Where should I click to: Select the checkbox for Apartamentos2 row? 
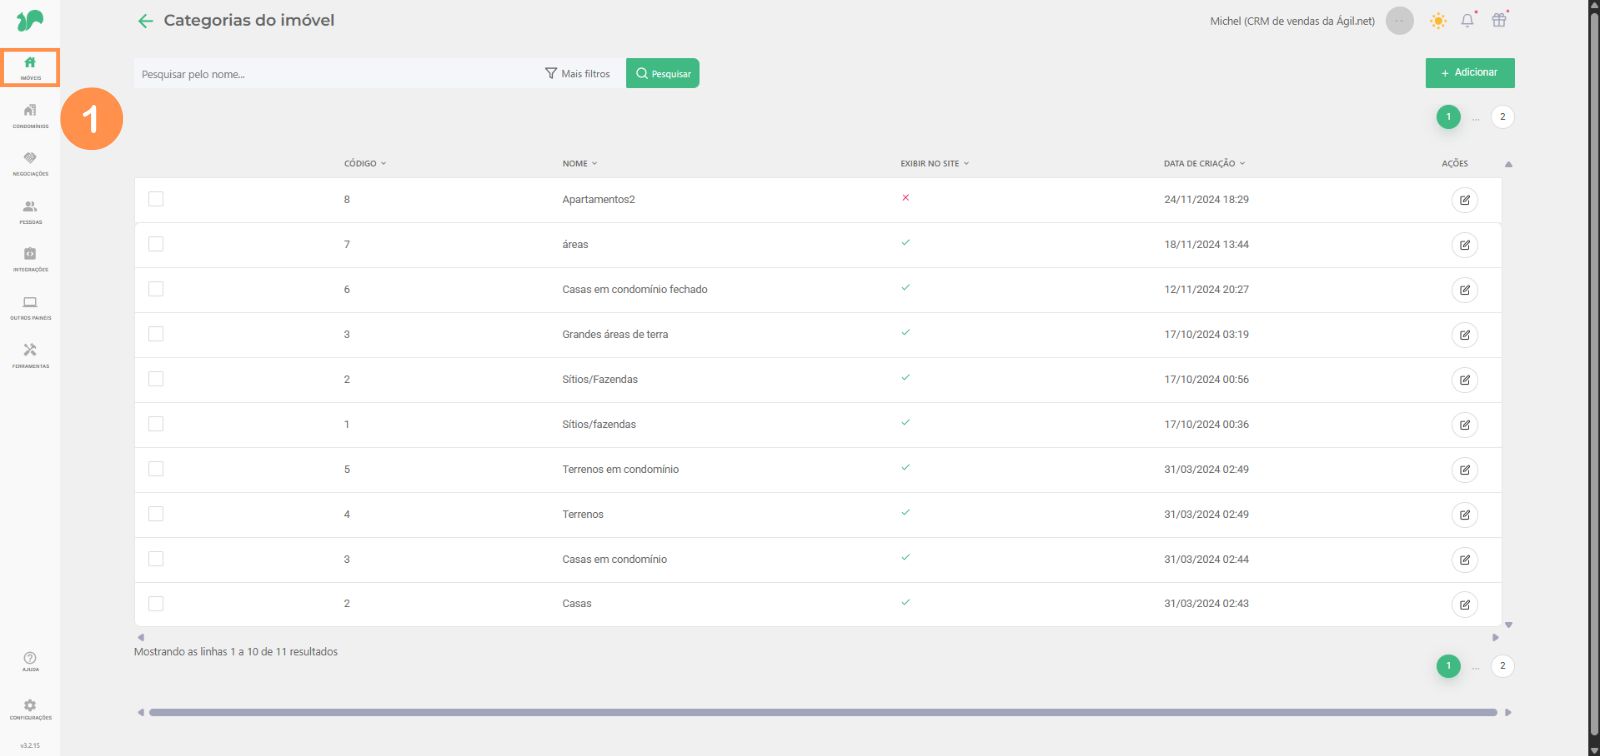tap(156, 199)
